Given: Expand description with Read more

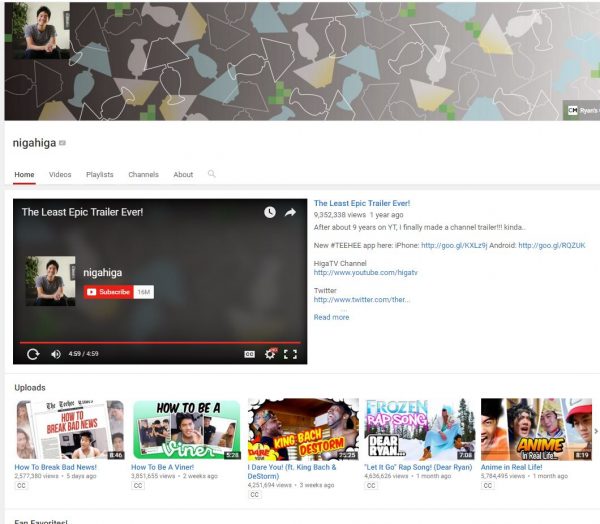Looking at the screenshot, I should pos(331,317).
